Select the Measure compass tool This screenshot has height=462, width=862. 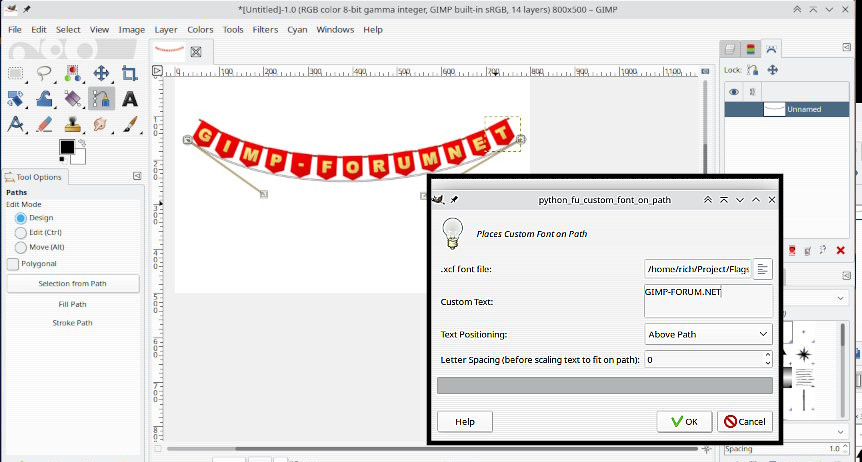pyautogui.click(x=15, y=124)
